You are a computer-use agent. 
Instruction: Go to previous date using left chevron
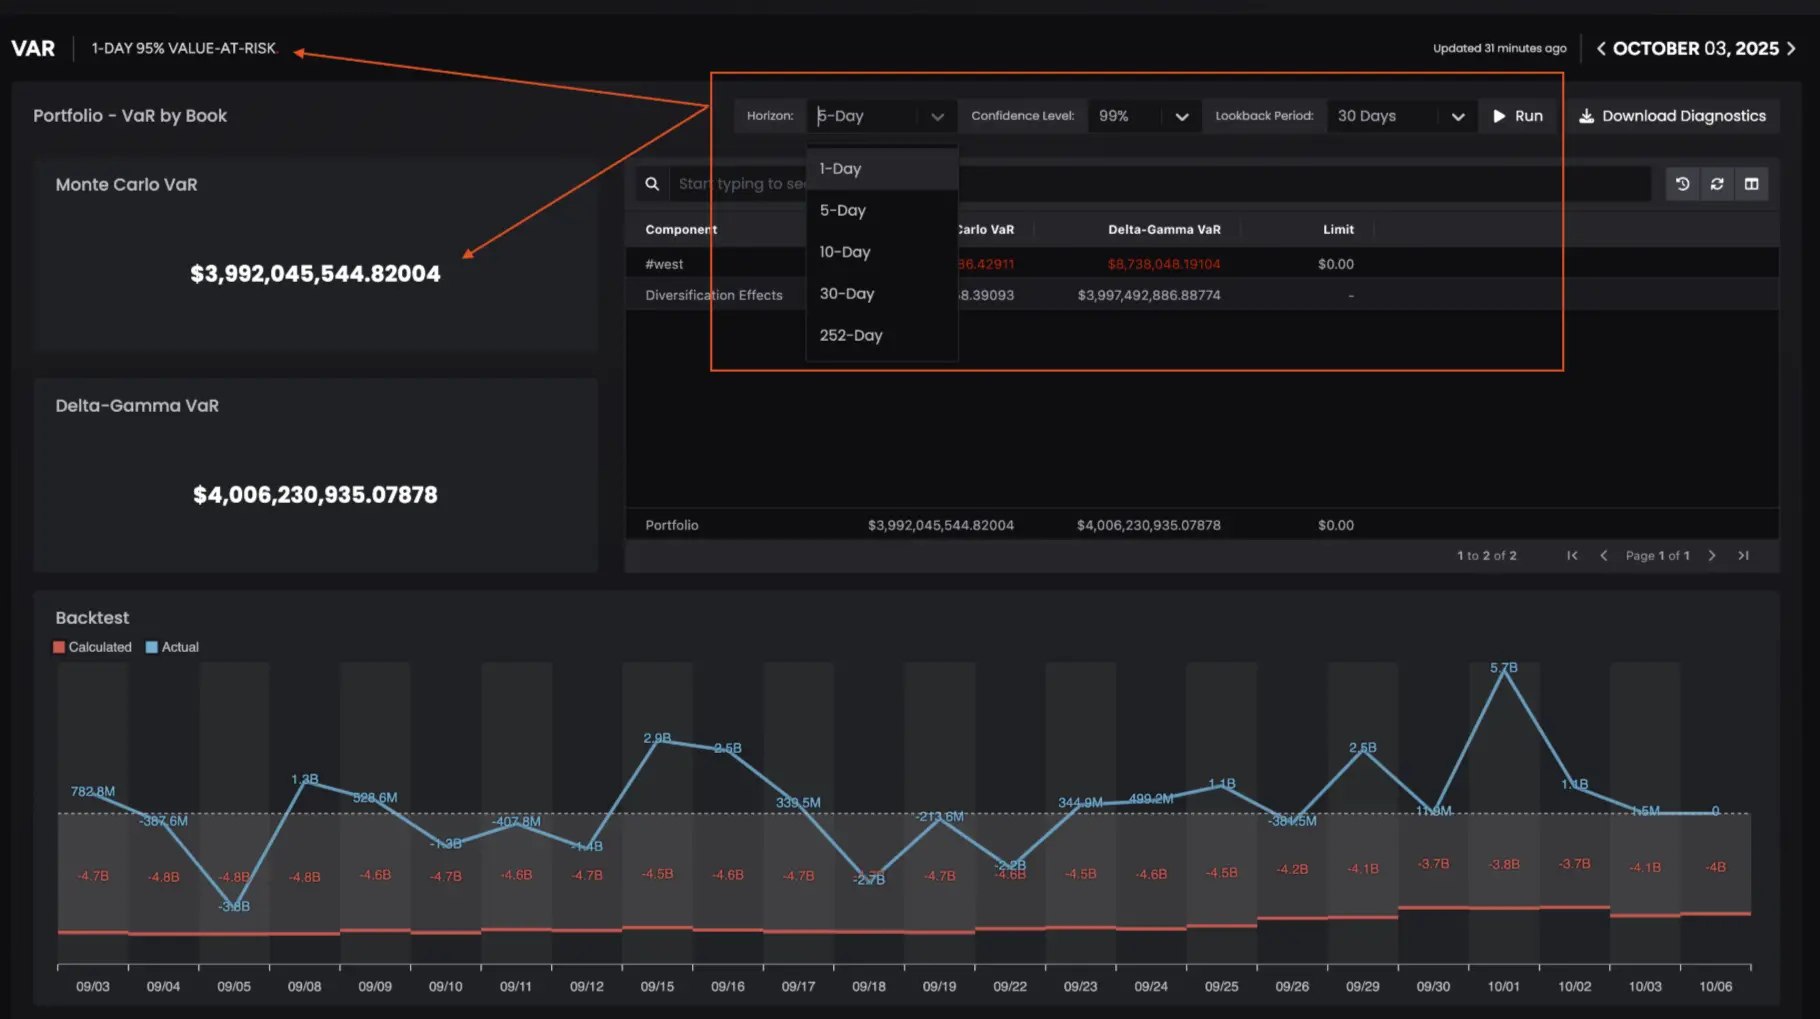click(1601, 48)
